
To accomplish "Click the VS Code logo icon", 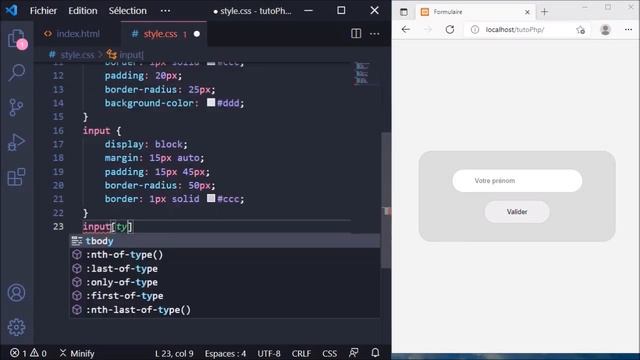I will click(11, 10).
